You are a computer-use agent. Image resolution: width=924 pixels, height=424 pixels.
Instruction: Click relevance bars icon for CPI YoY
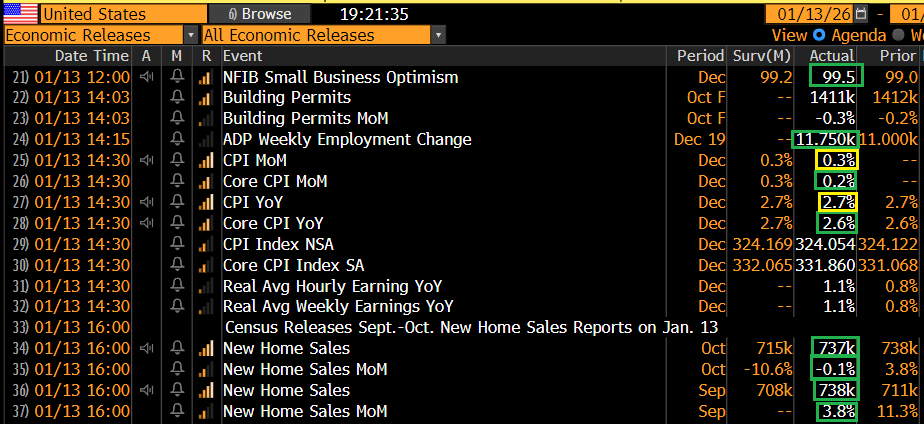pyautogui.click(x=206, y=202)
